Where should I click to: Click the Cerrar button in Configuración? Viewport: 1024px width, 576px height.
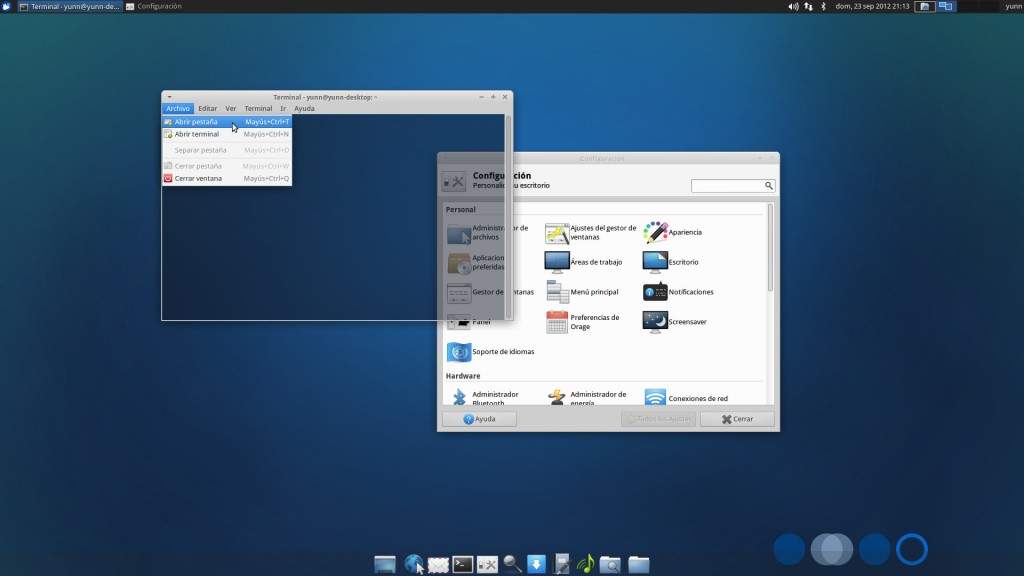pyautogui.click(x=737, y=419)
